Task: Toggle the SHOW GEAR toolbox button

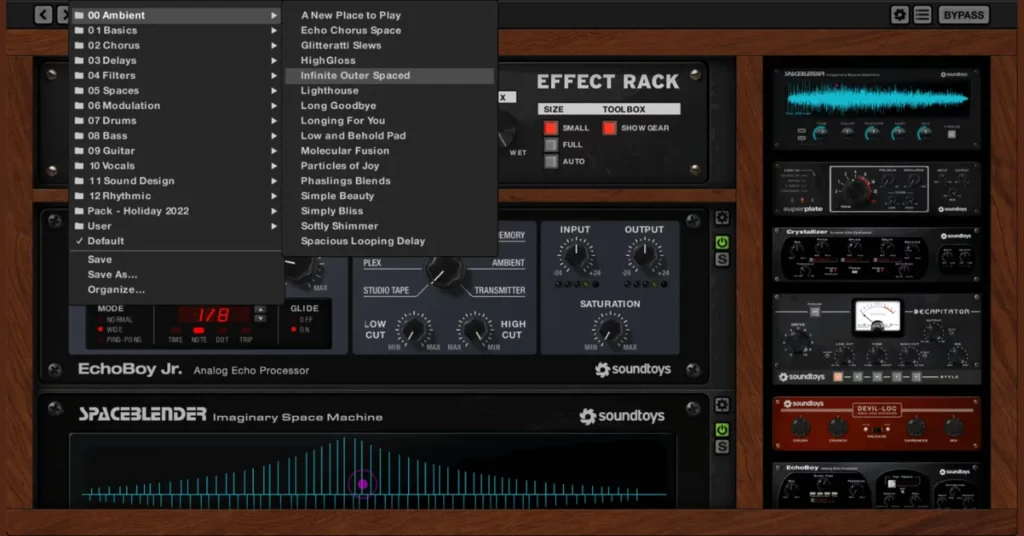Action: coord(609,128)
